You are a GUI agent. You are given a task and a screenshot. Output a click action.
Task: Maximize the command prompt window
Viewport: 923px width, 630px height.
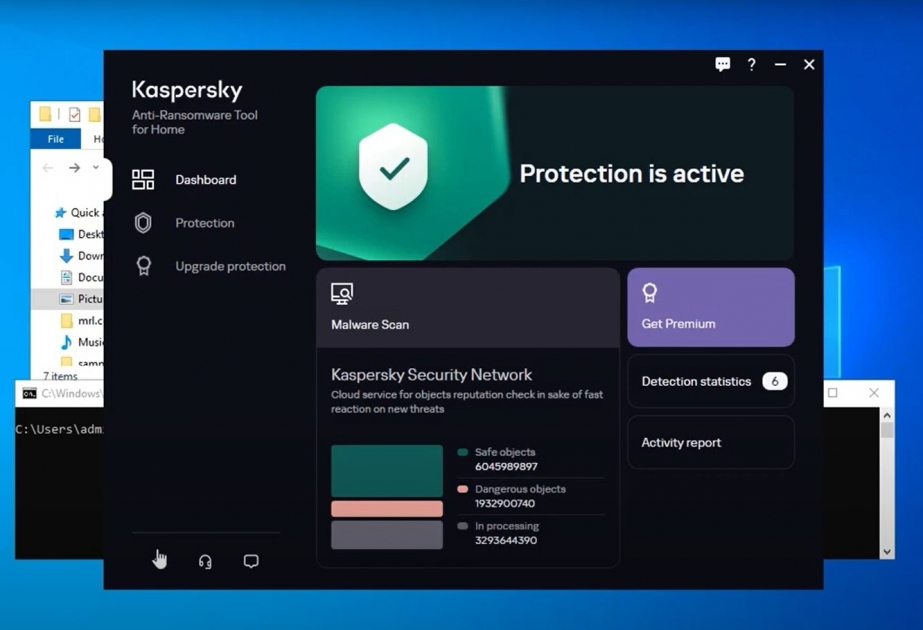point(832,393)
